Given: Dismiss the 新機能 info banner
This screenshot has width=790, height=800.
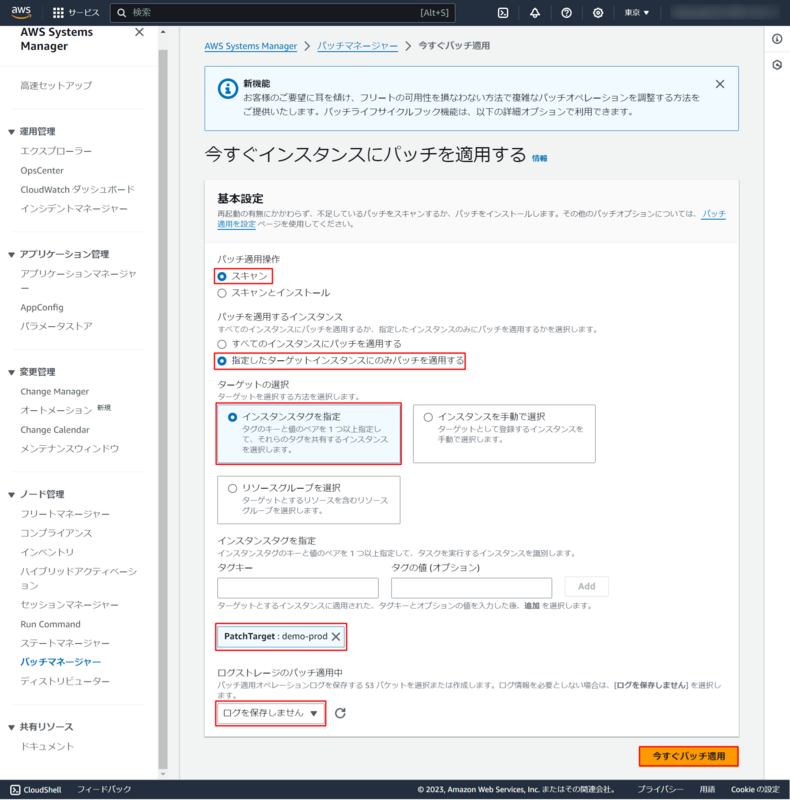Looking at the screenshot, I should pyautogui.click(x=720, y=84).
